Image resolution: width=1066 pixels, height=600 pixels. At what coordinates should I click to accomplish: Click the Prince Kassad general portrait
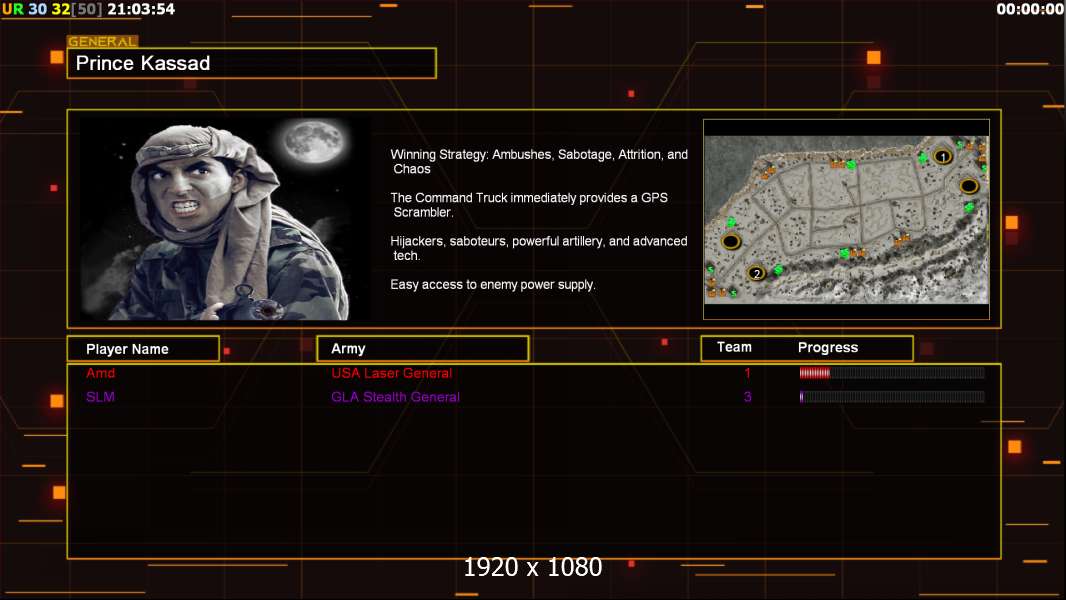pos(226,219)
